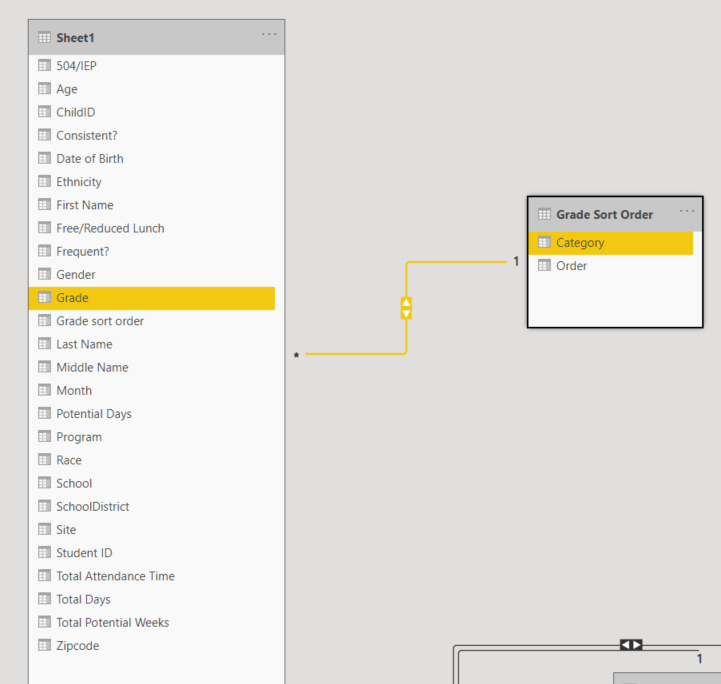Click the column icon next to Zipcode
Screen dimensions: 721x684
pos(44,645)
